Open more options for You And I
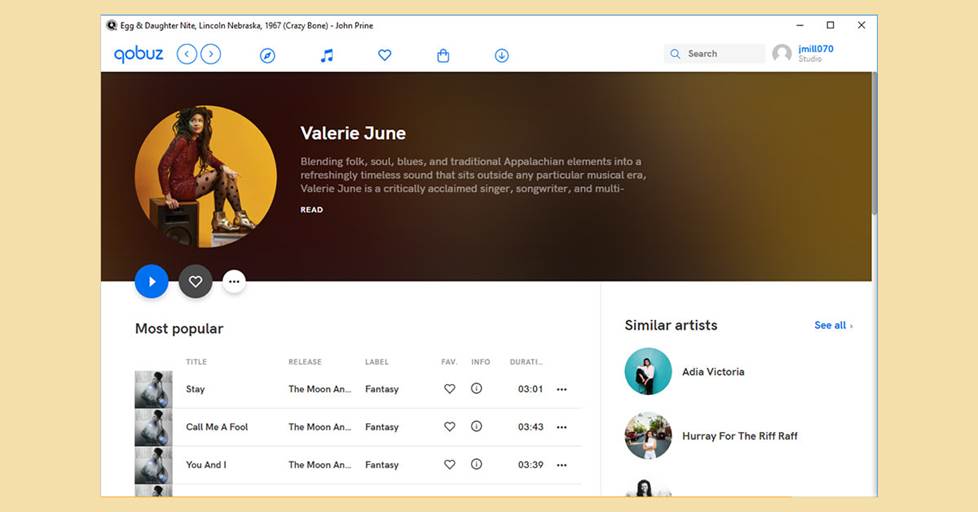 (562, 465)
